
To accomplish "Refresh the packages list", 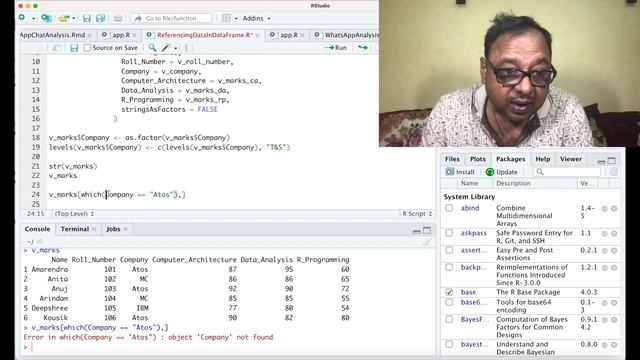I will [613, 172].
